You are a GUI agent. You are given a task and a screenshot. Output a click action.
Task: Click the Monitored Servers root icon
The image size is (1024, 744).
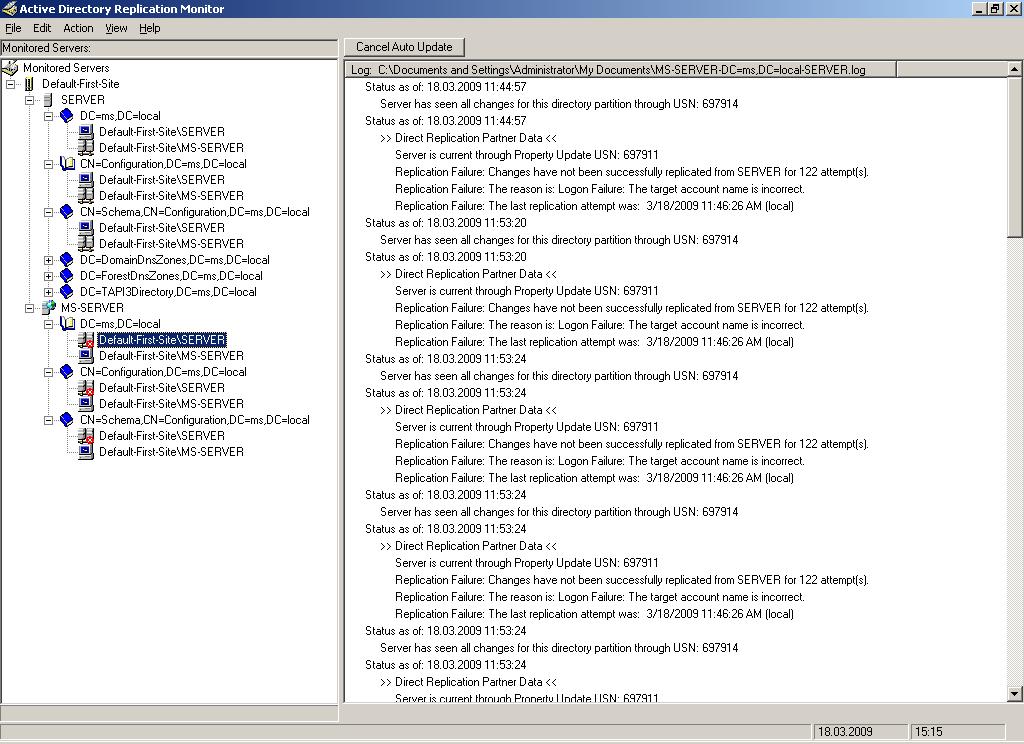(10, 67)
